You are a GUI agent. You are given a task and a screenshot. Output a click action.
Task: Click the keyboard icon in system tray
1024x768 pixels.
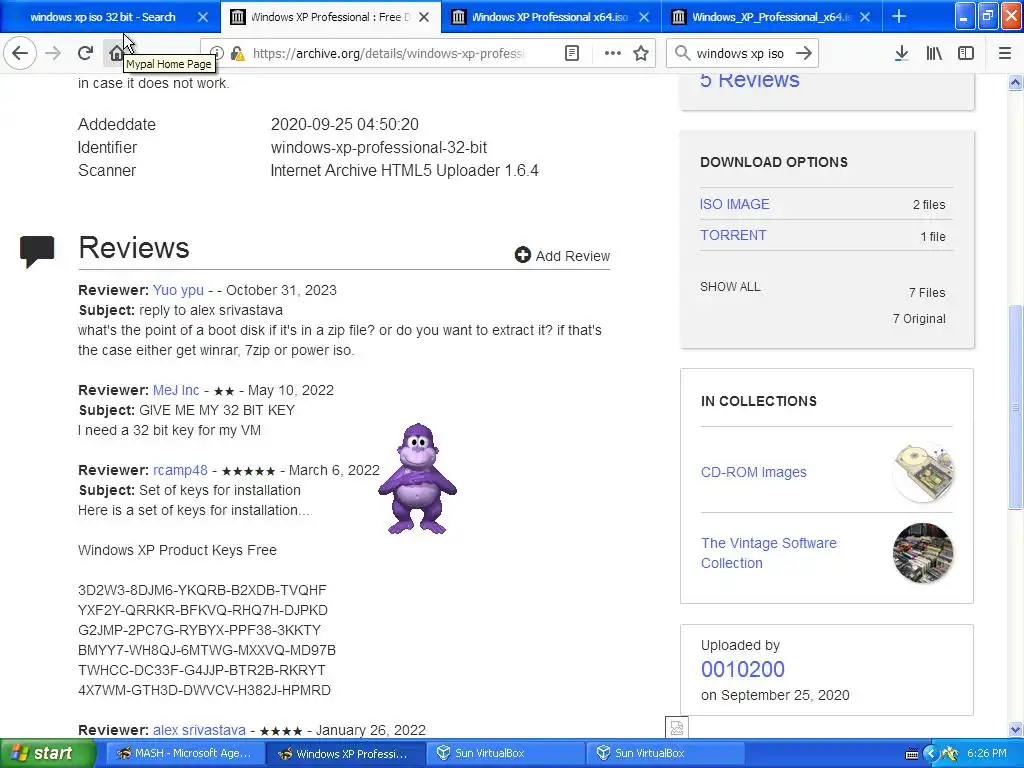pos(912,754)
